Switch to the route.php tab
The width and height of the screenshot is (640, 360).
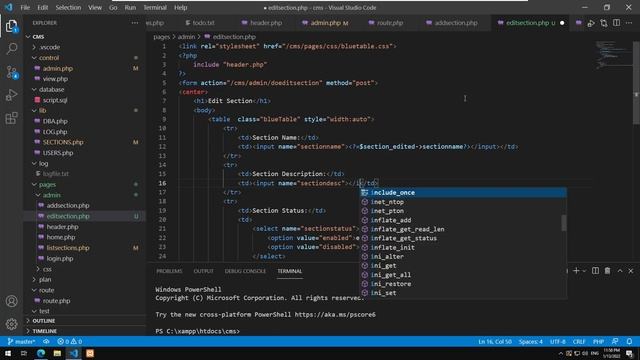point(385,23)
